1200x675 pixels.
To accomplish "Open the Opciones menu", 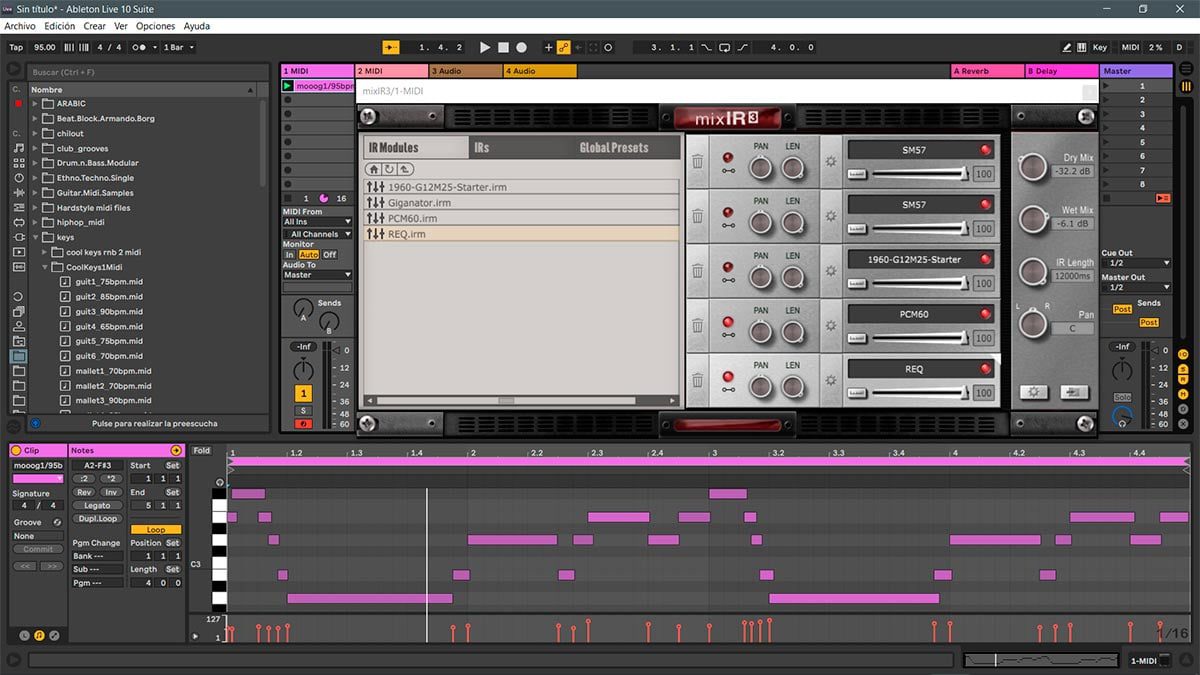I will click(155, 26).
